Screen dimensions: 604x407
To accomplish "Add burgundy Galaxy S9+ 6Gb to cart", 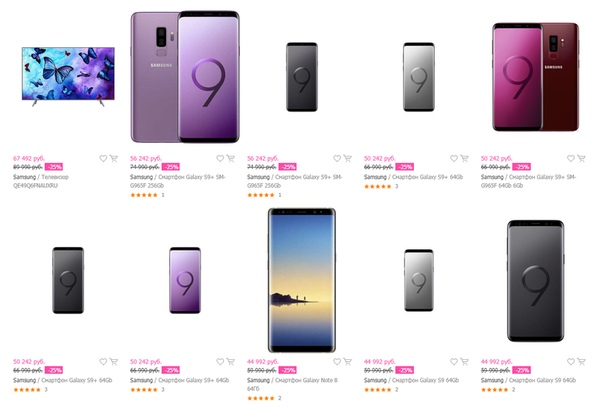I will tap(583, 158).
